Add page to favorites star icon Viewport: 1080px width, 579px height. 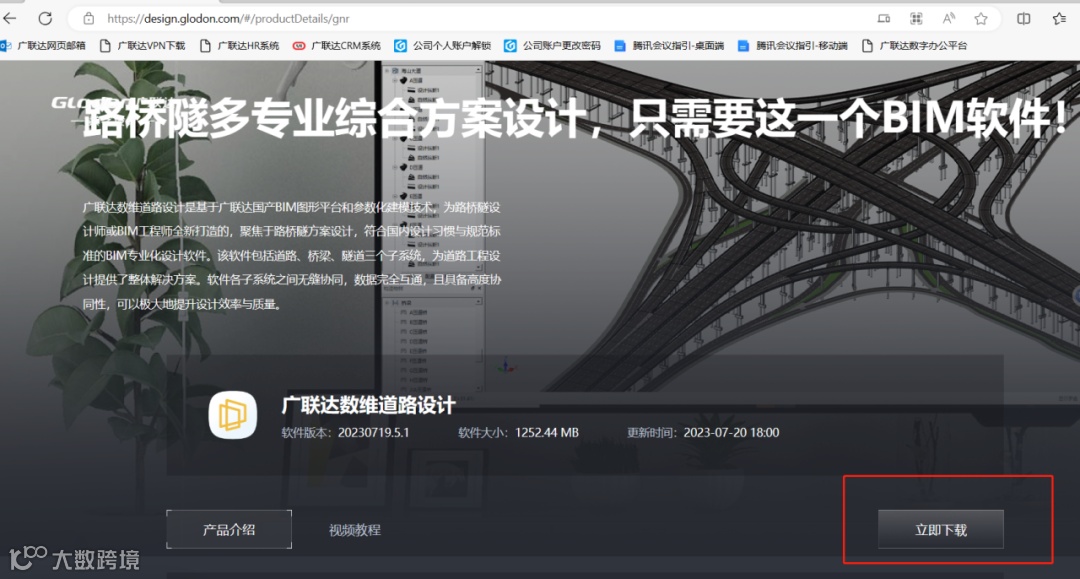(x=981, y=19)
